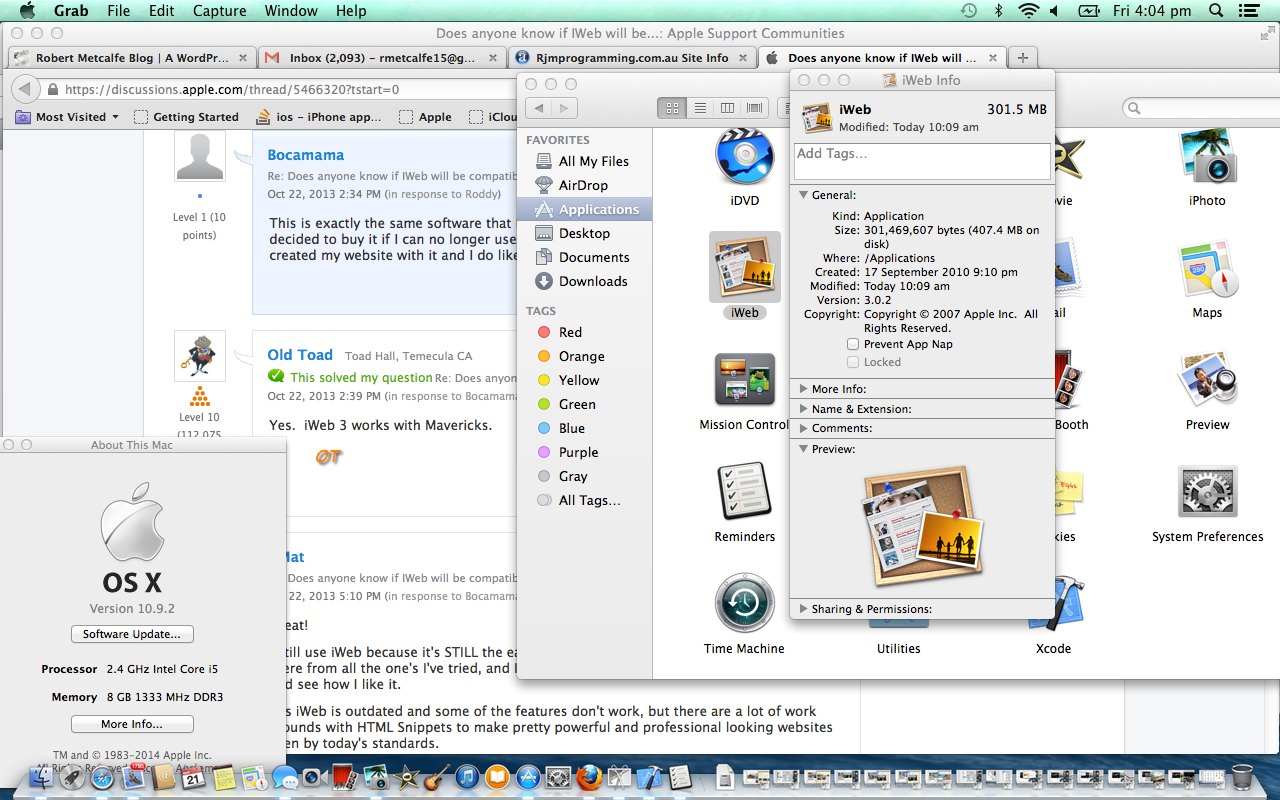
Task: Click the browser address bar
Action: [280, 89]
